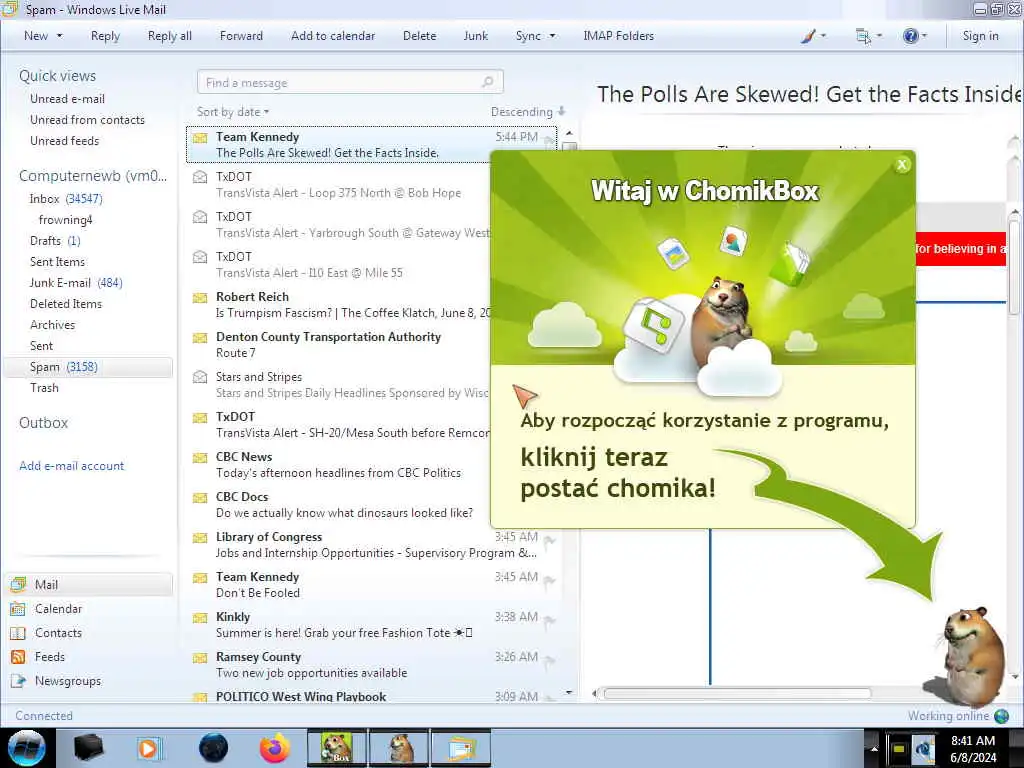The height and width of the screenshot is (768, 1024).
Task: Open dropdown arrow next to Help icon
Action: [x=923, y=36]
